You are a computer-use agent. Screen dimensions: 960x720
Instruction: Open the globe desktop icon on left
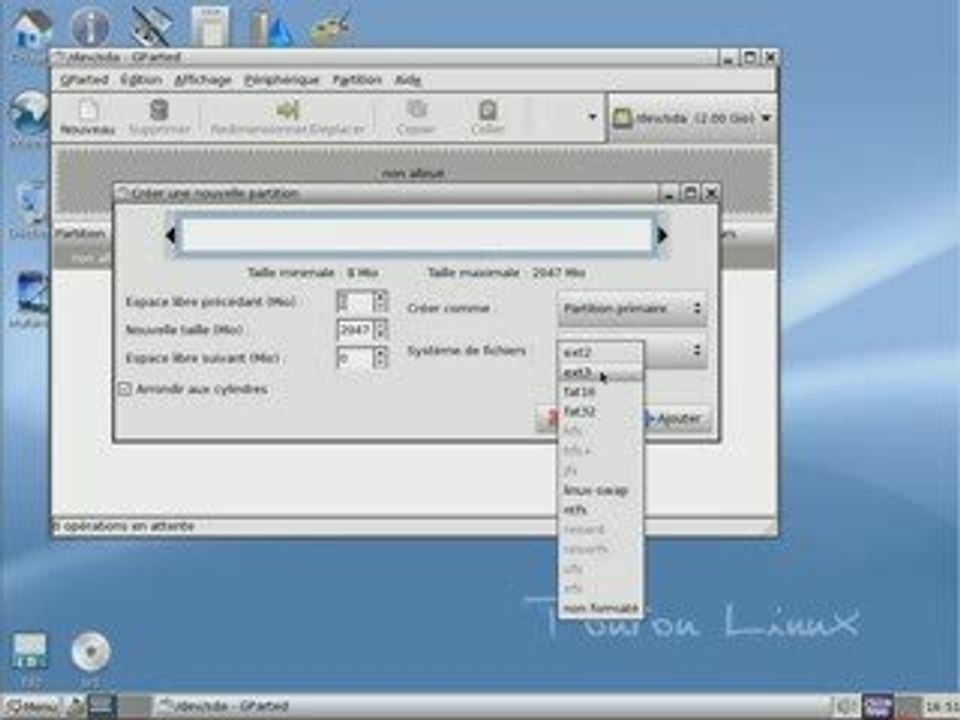[x=28, y=112]
